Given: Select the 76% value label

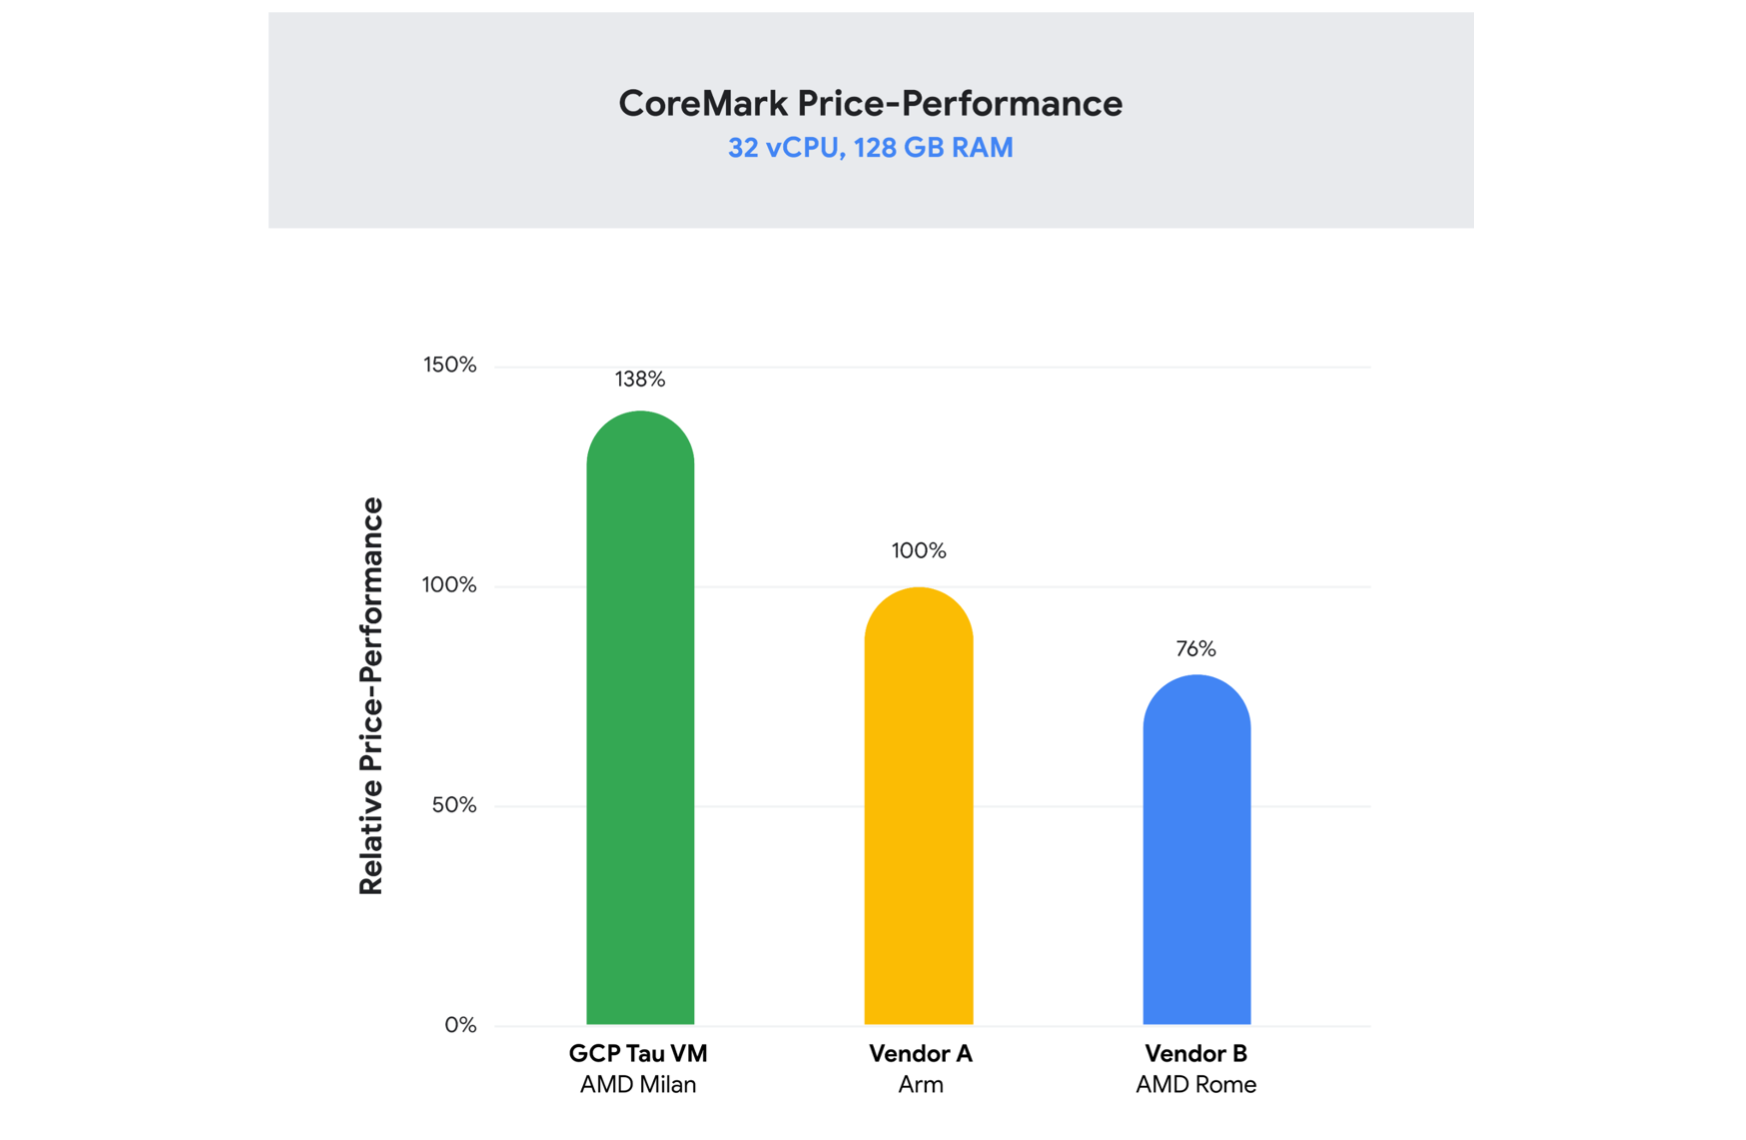Looking at the screenshot, I should click(1196, 649).
